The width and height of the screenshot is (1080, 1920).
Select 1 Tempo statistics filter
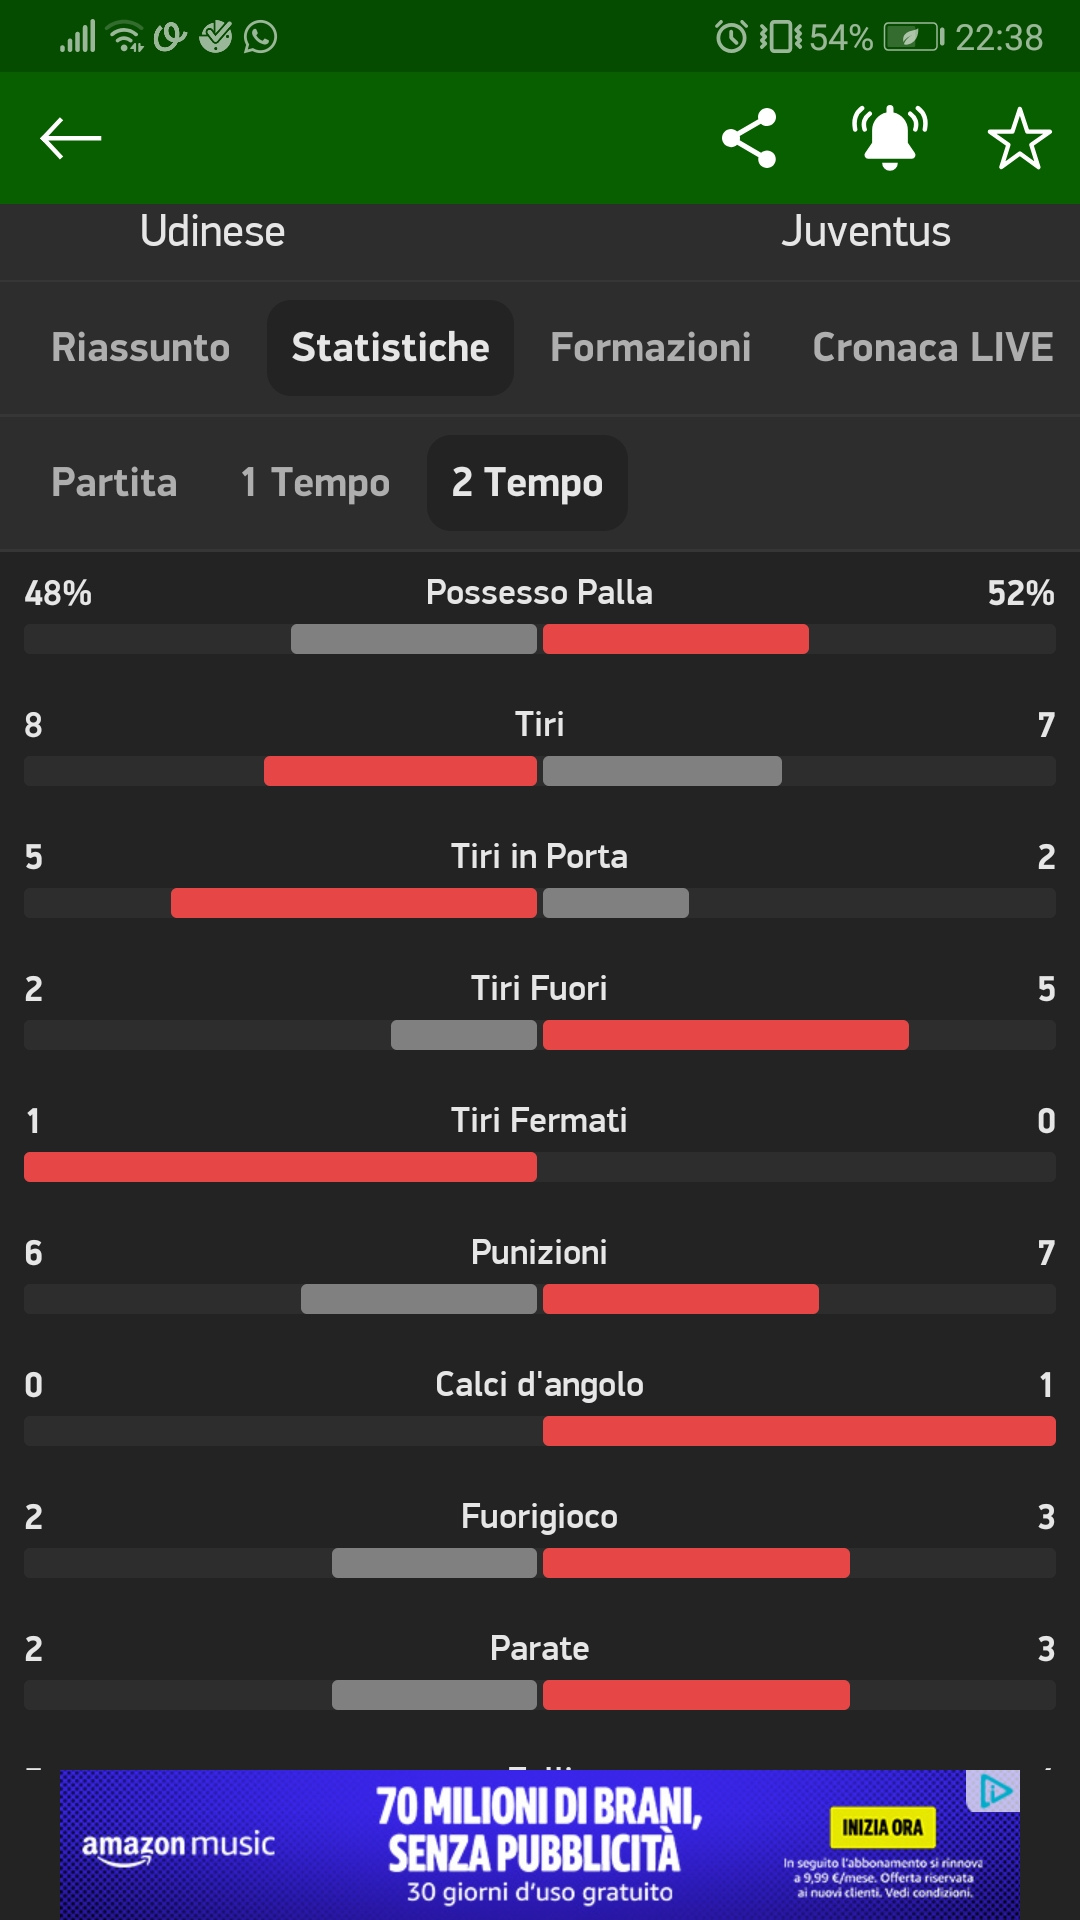coord(315,483)
